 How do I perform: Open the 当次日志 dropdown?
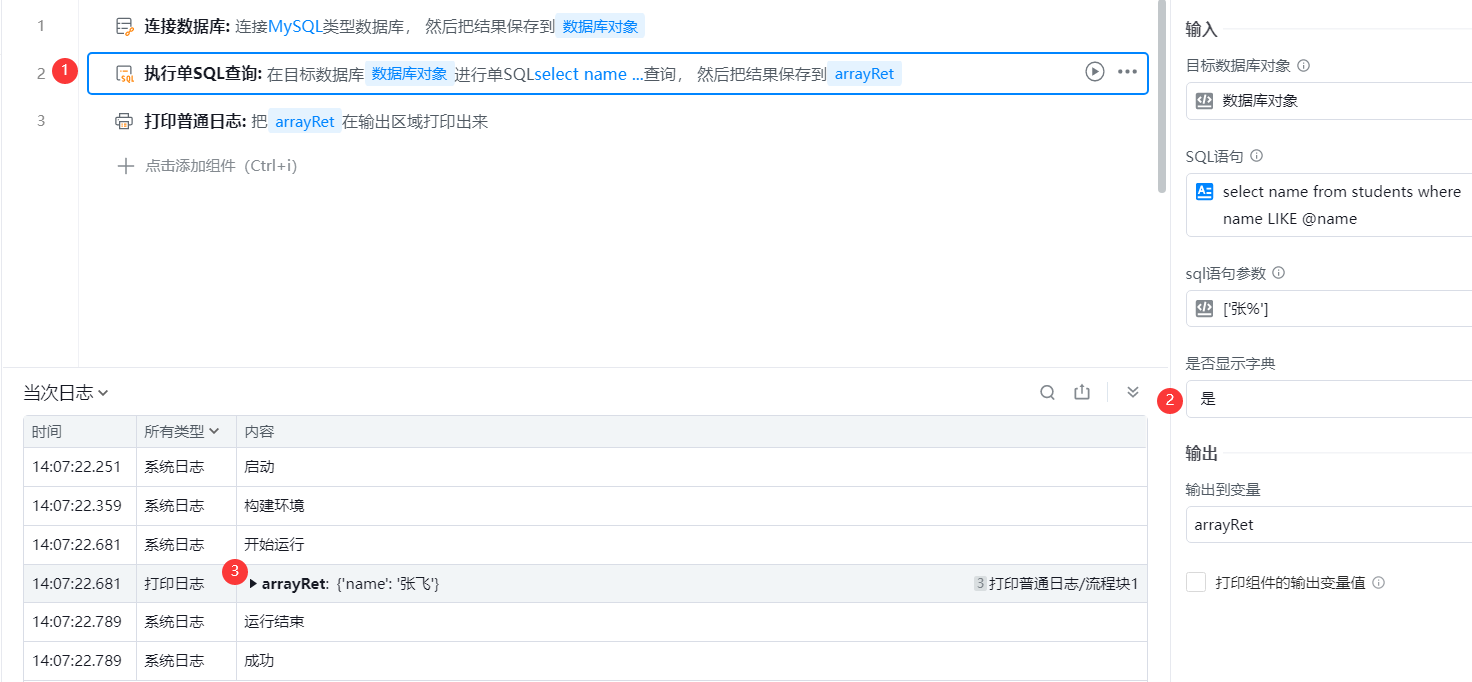66,393
